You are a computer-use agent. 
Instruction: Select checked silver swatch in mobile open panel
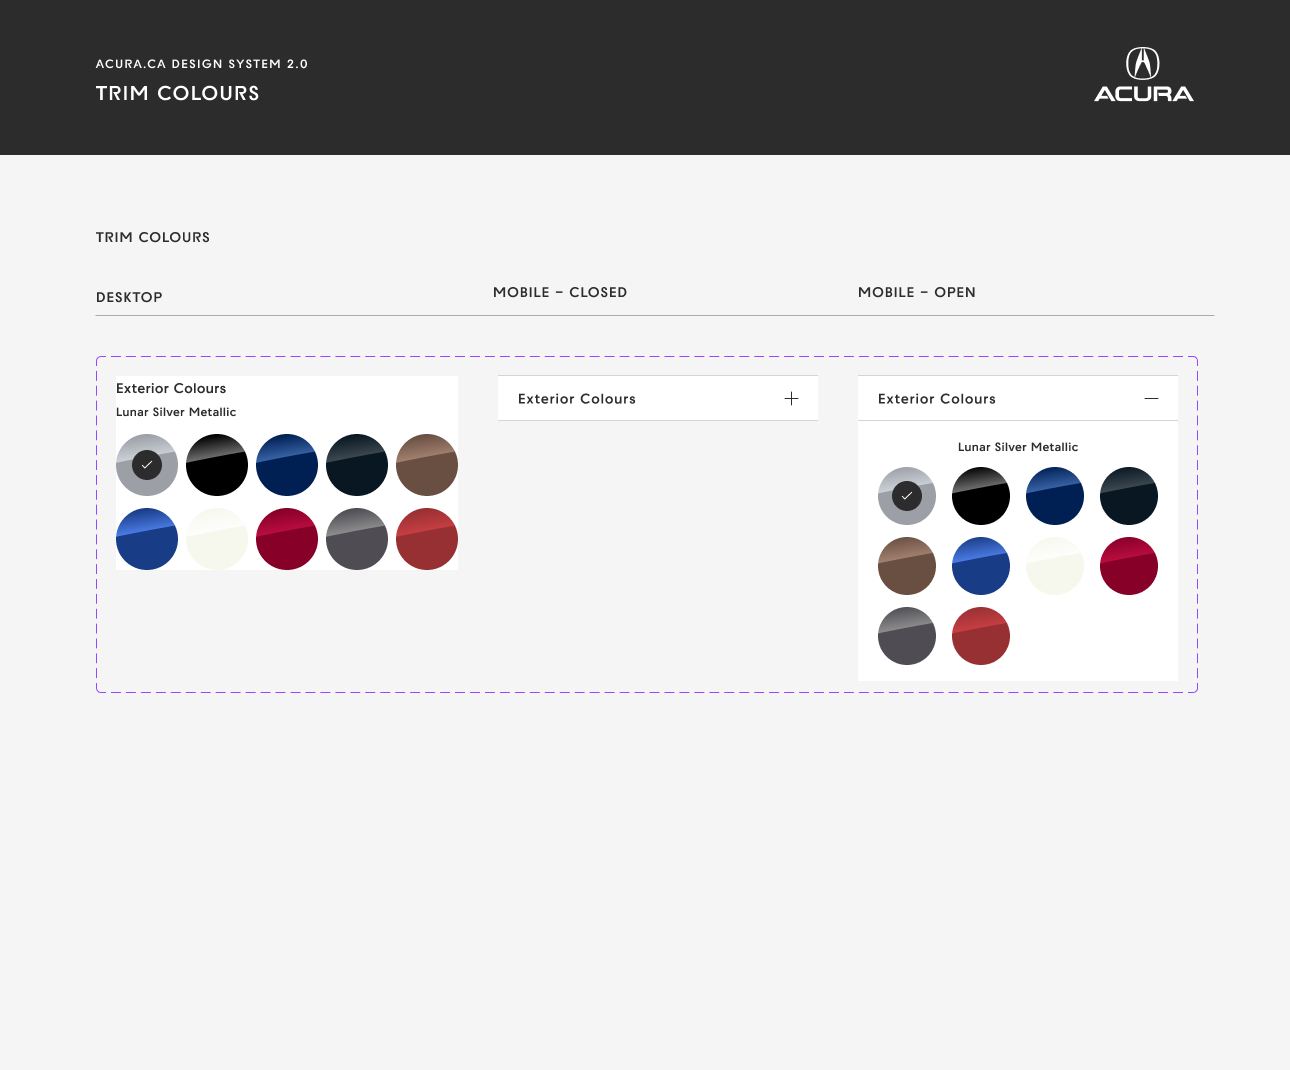pyautogui.click(x=907, y=496)
